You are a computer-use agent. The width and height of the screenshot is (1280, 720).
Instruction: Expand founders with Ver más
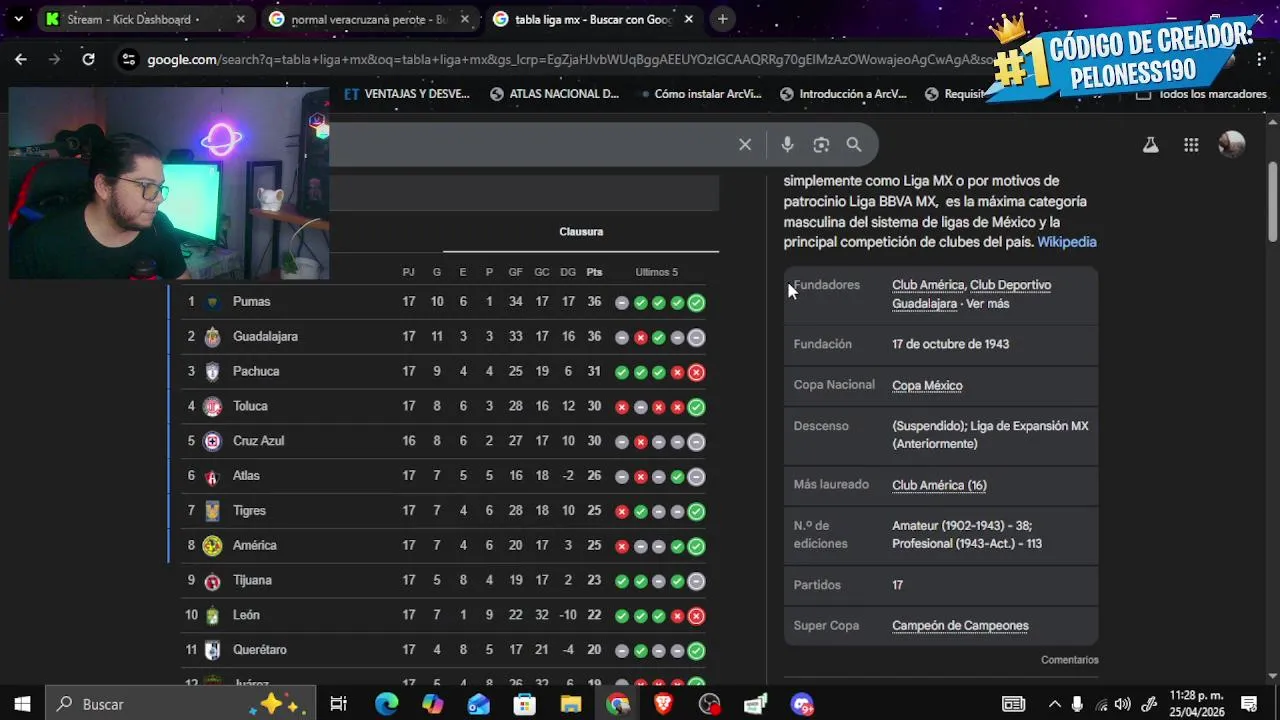point(988,304)
